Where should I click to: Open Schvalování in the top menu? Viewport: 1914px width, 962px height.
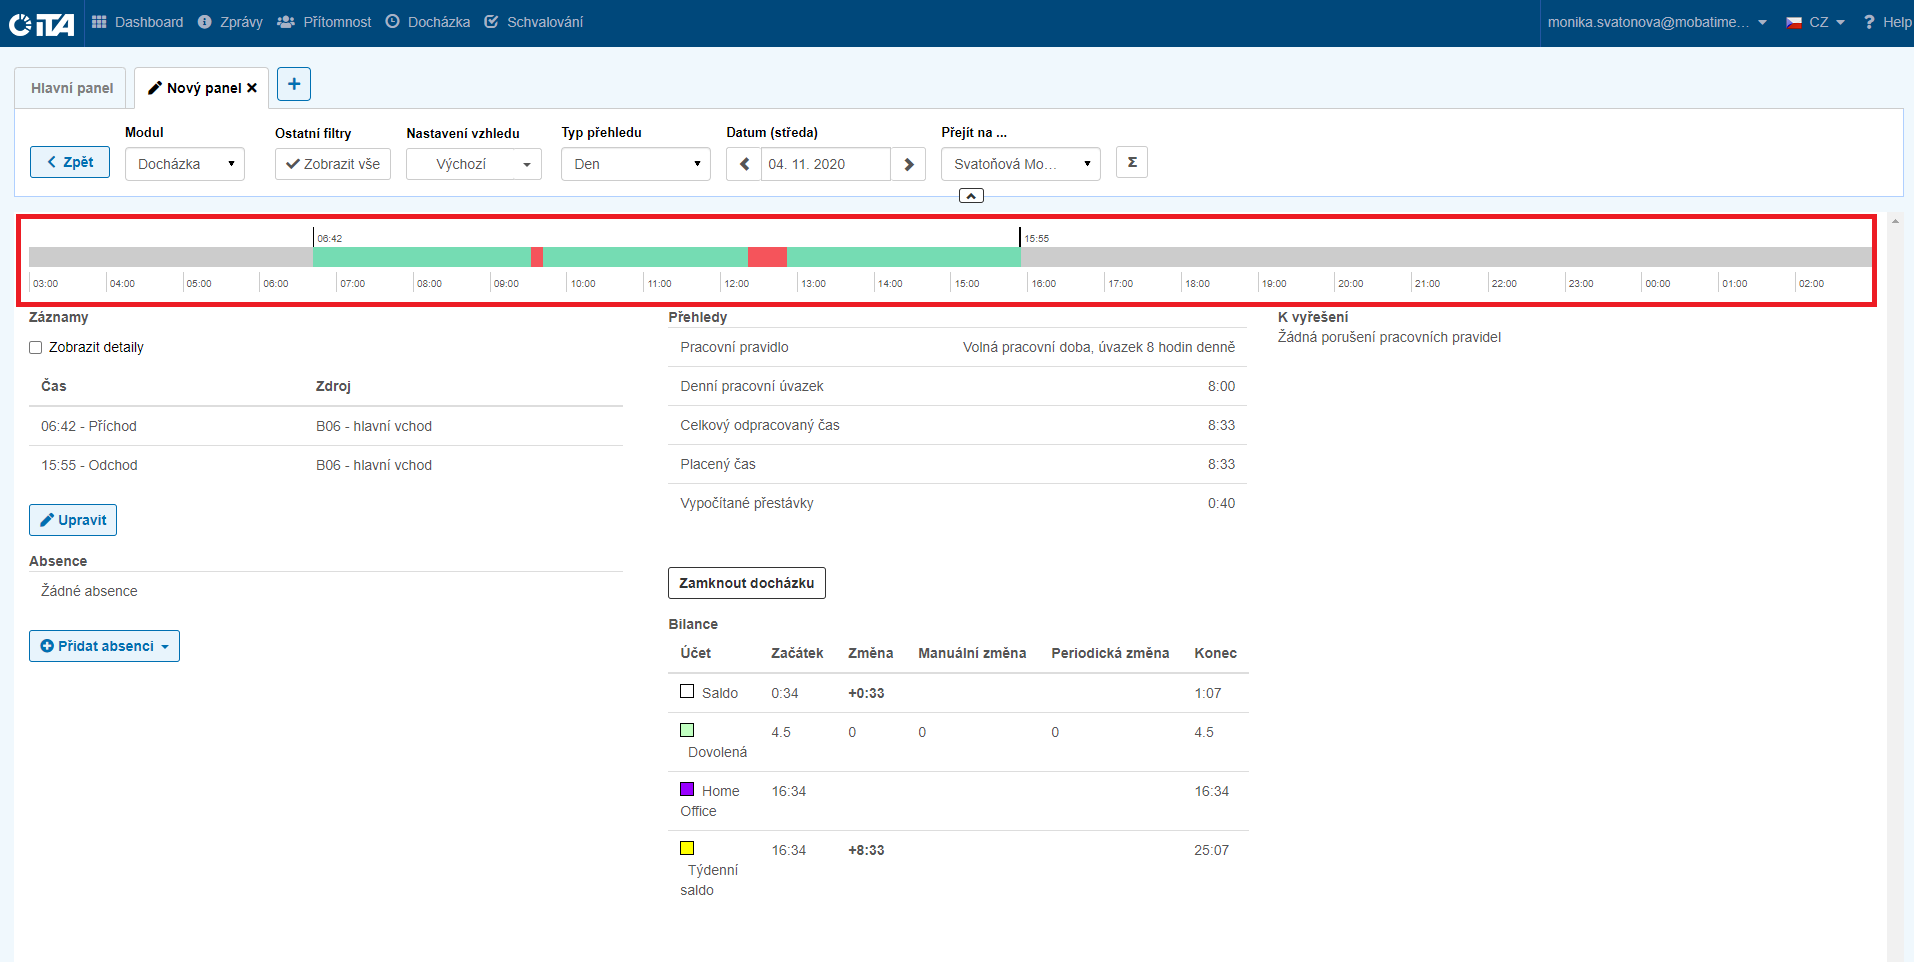534,22
